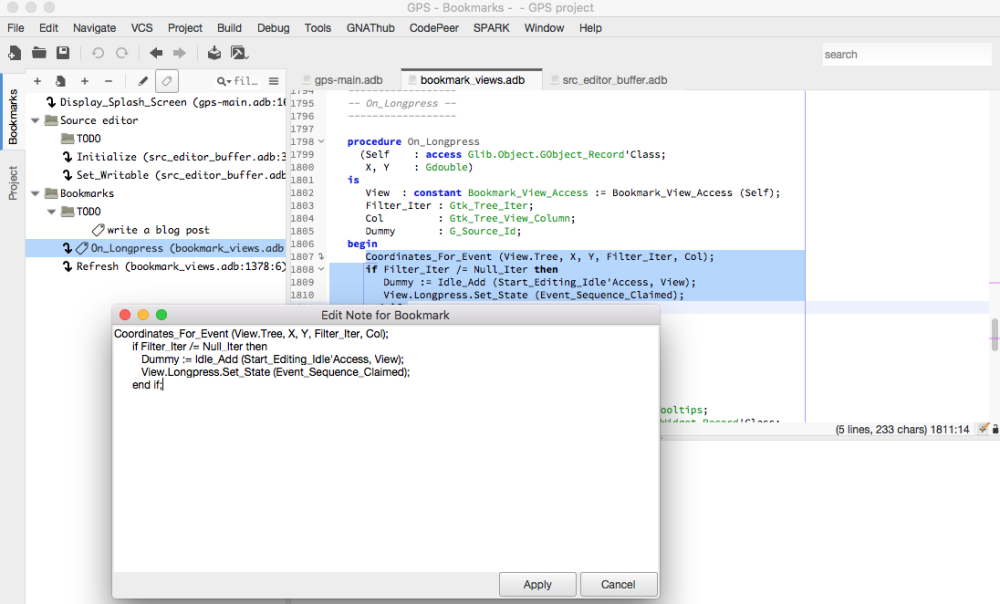Viewport: 1000px width, 604px height.
Task: Go back using the left arrow toolbar icon
Action: point(156,53)
